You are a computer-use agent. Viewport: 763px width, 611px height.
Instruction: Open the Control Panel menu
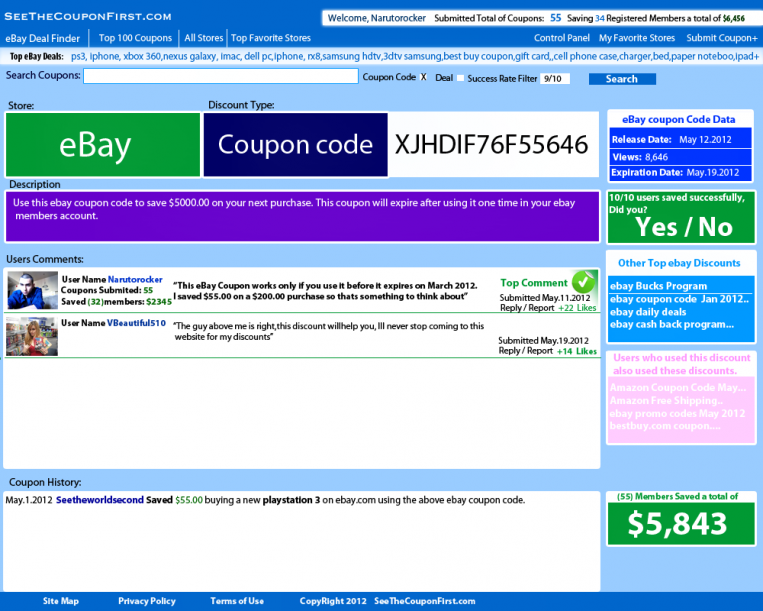(562, 38)
